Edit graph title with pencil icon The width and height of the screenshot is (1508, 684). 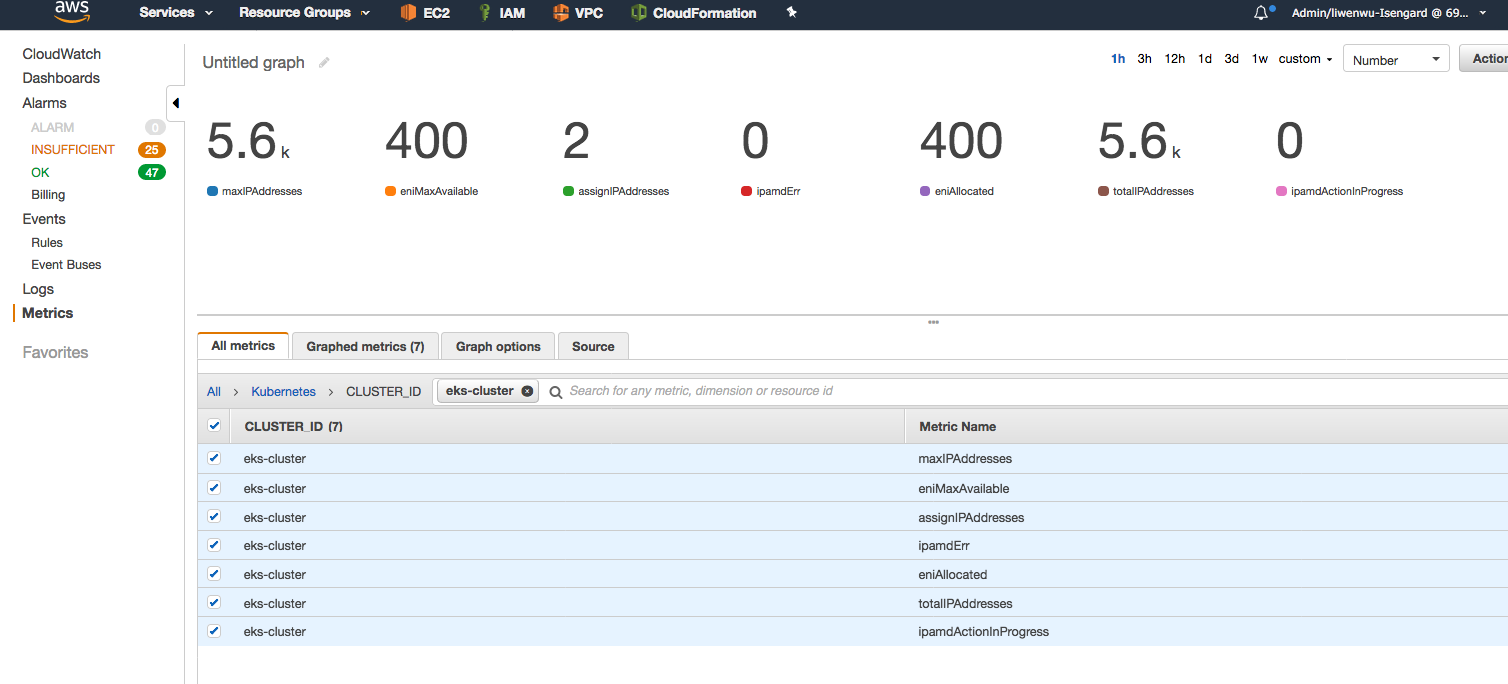(324, 62)
